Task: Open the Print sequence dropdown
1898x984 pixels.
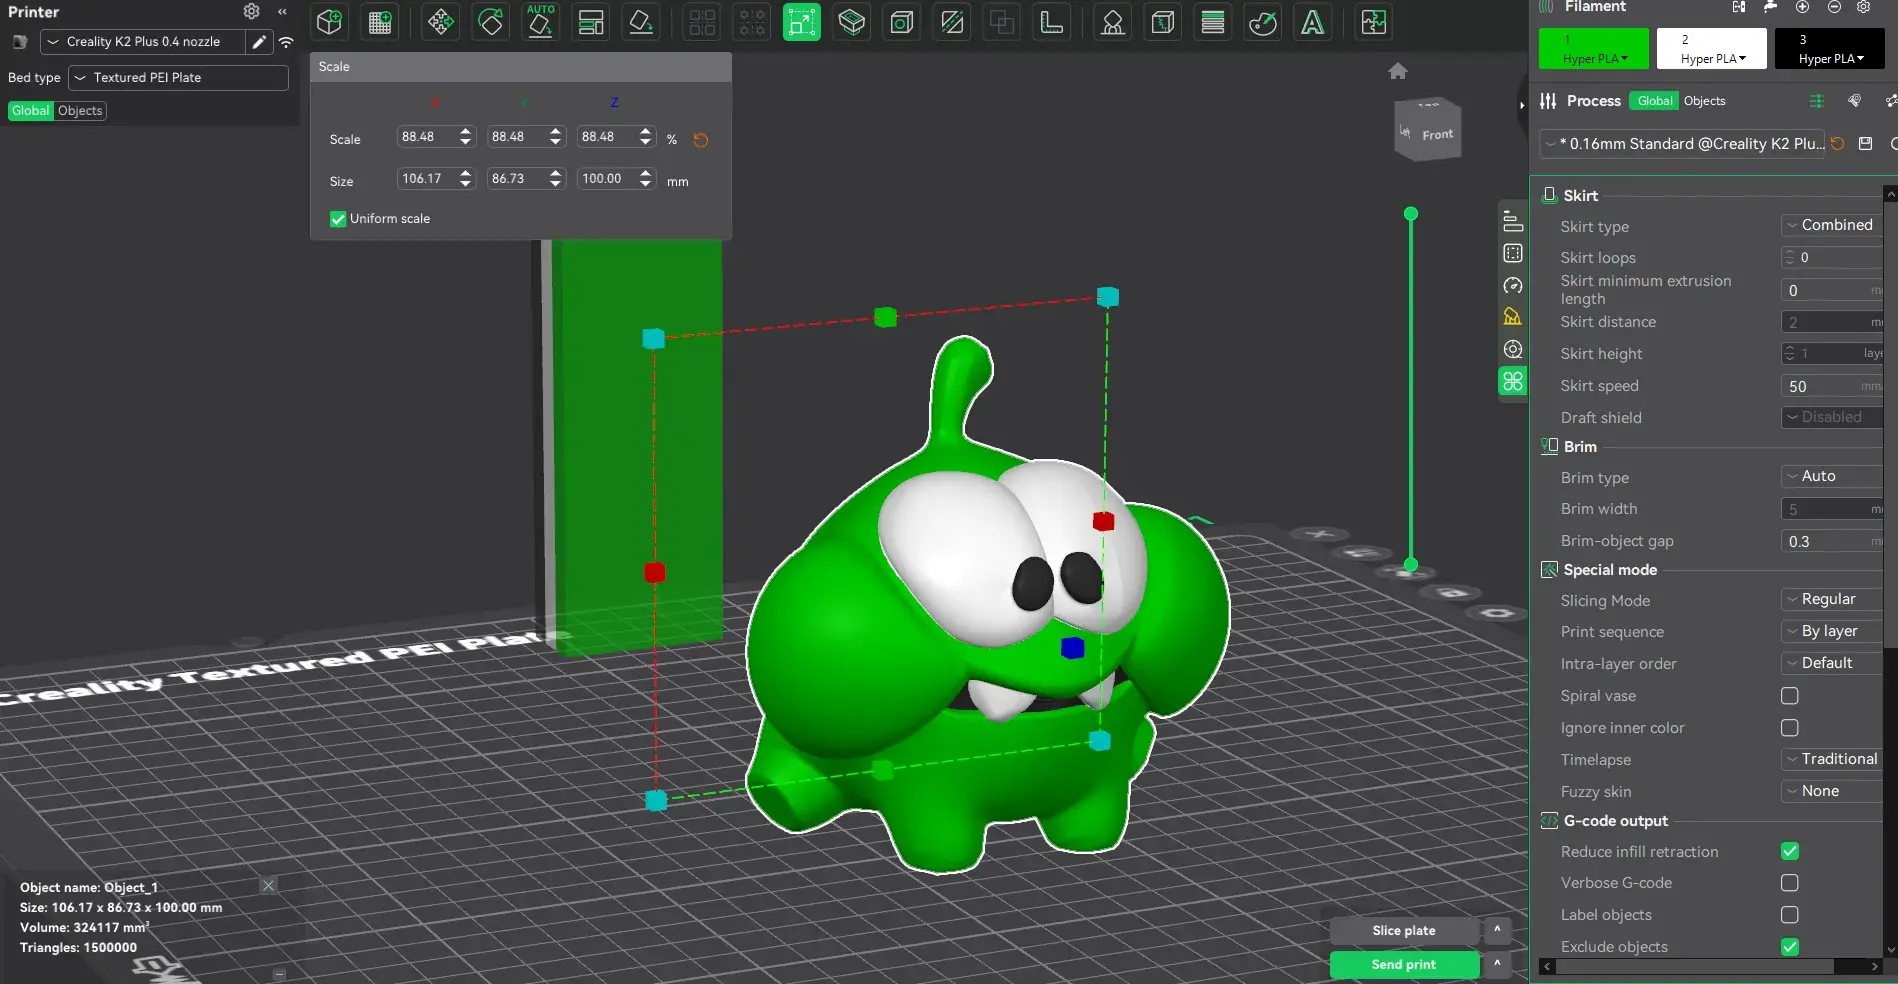Action: pos(1832,631)
